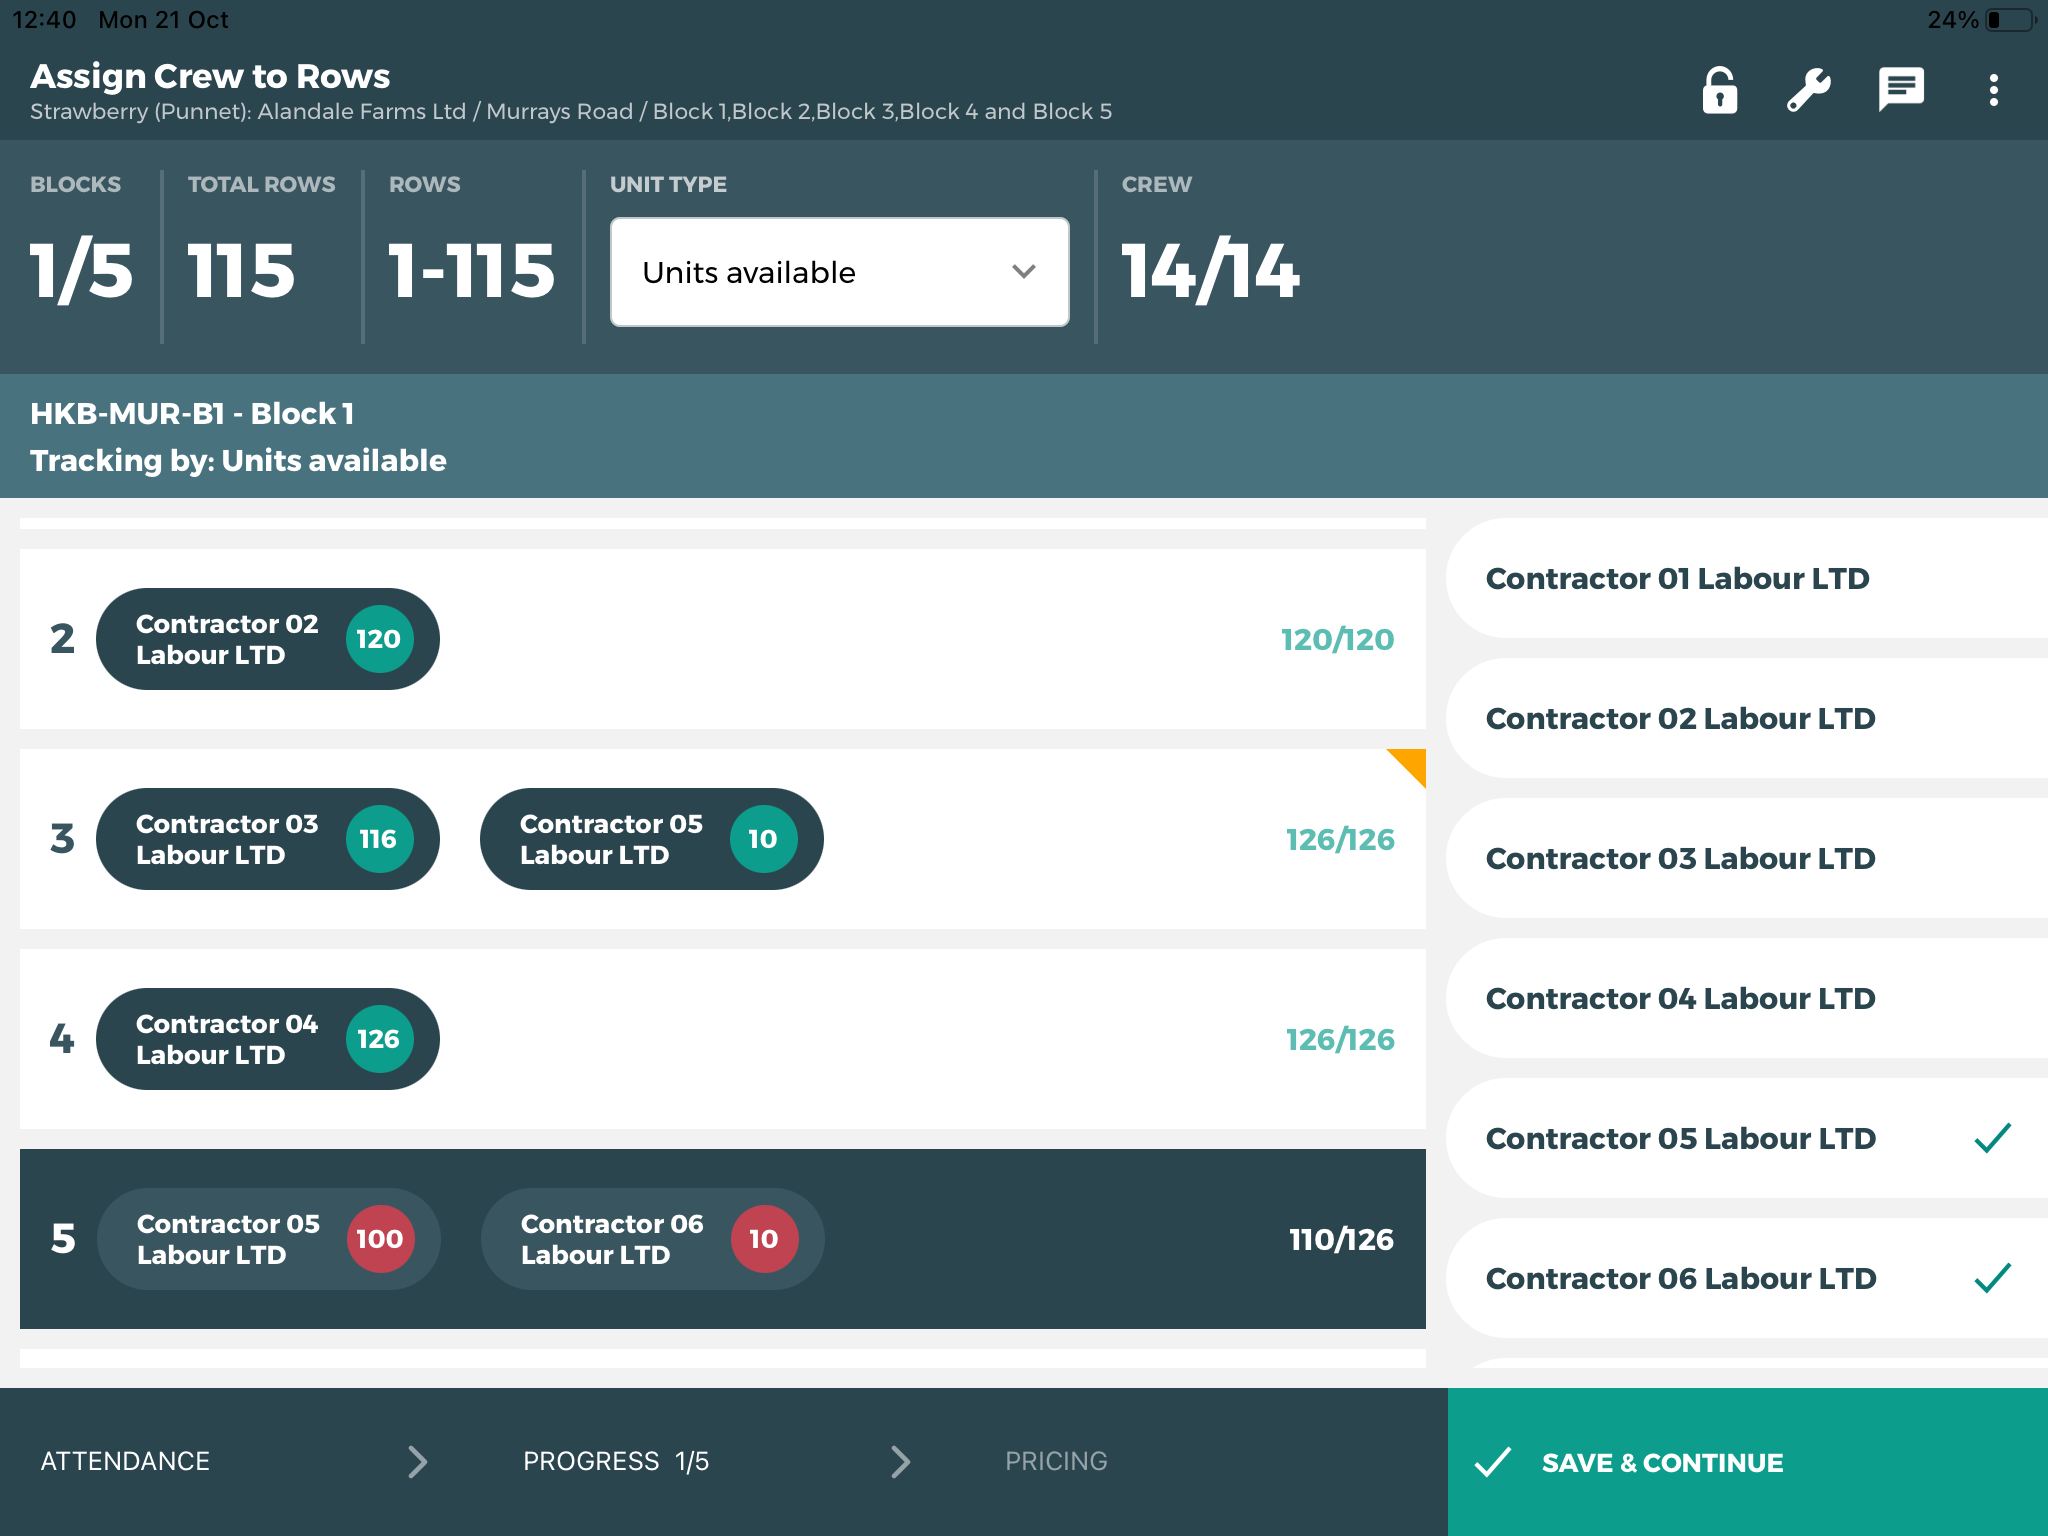Open the three-dot overflow menu

[x=1992, y=90]
